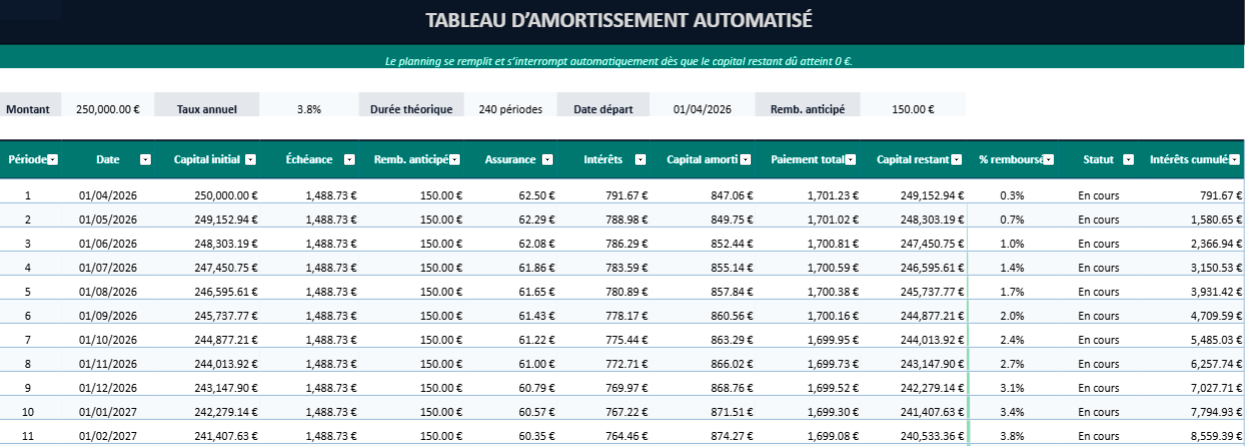Select the date cell 01/01/2027
1248x446 pixels.
(x=107, y=412)
